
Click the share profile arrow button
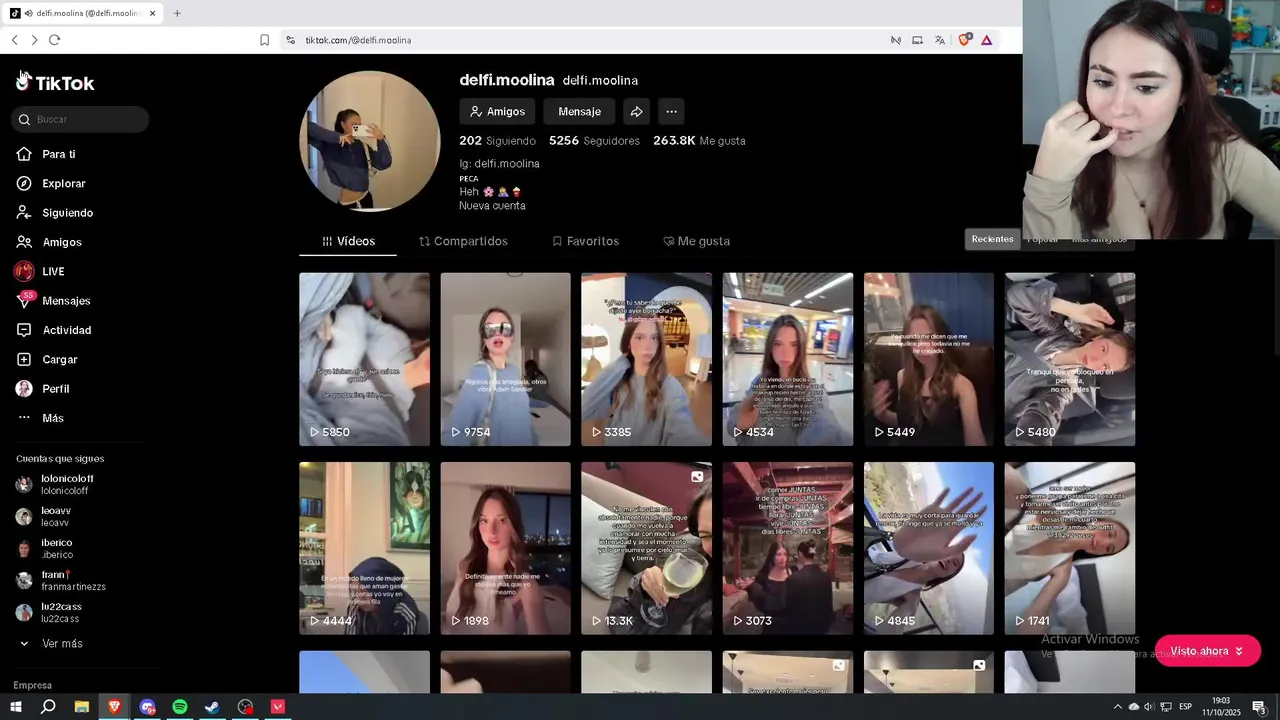[636, 112]
